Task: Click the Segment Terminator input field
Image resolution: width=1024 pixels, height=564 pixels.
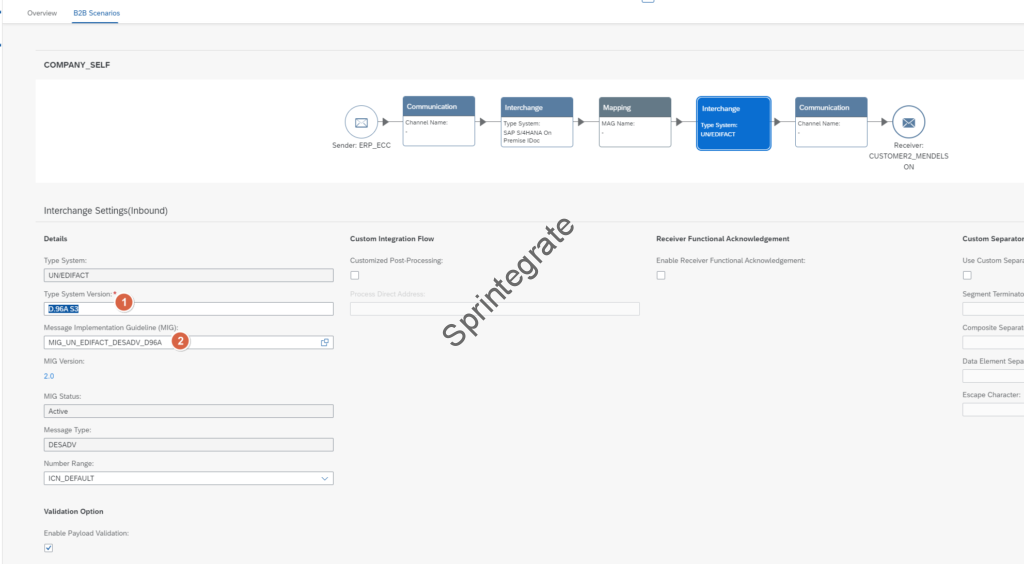Action: tap(992, 309)
